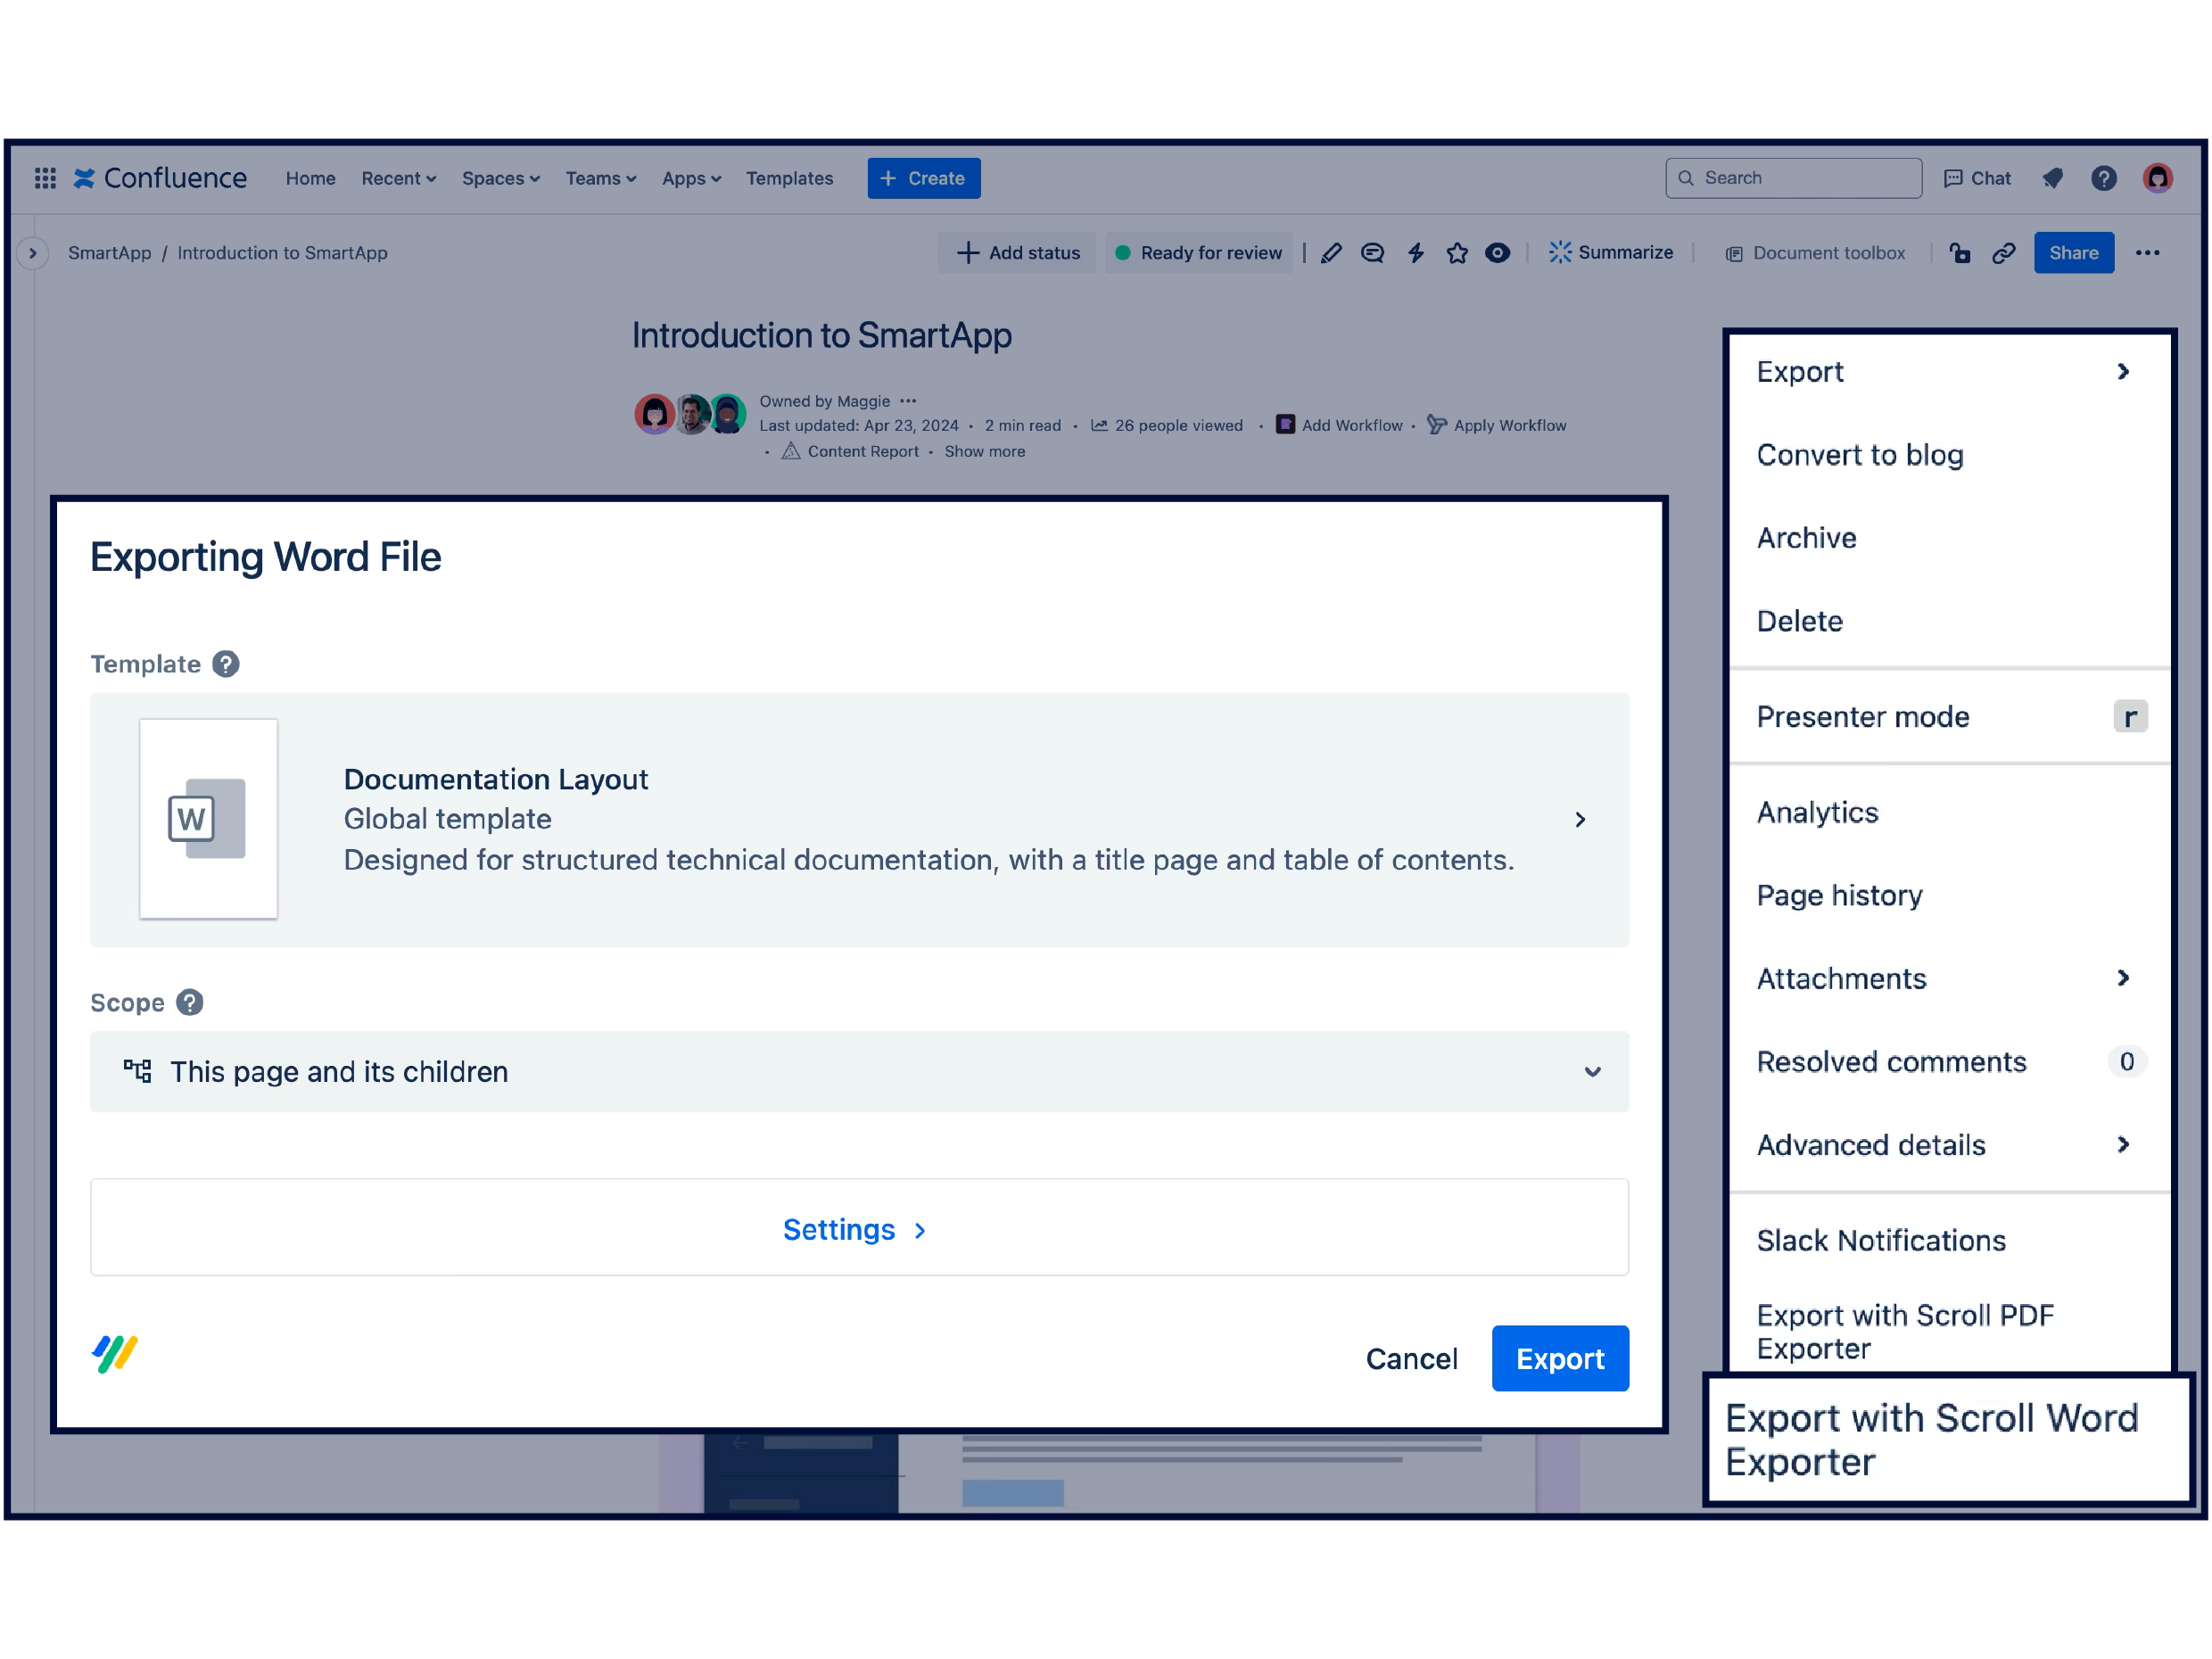Click the Content Report warning icon

click(790, 451)
